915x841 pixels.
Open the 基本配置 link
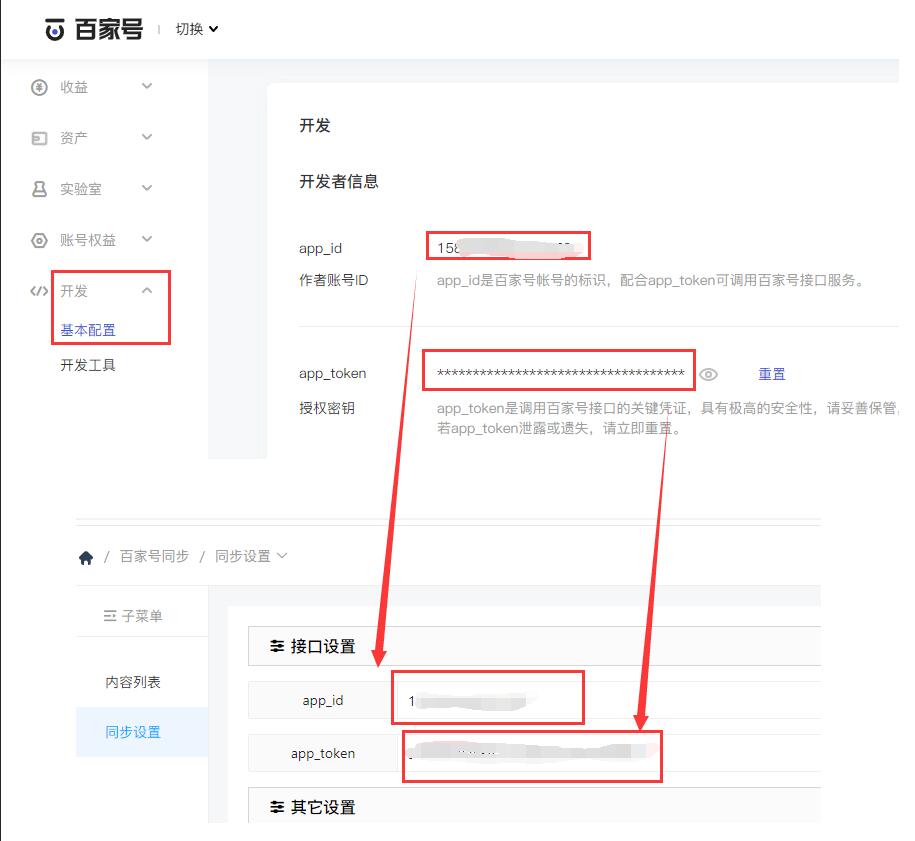point(88,330)
